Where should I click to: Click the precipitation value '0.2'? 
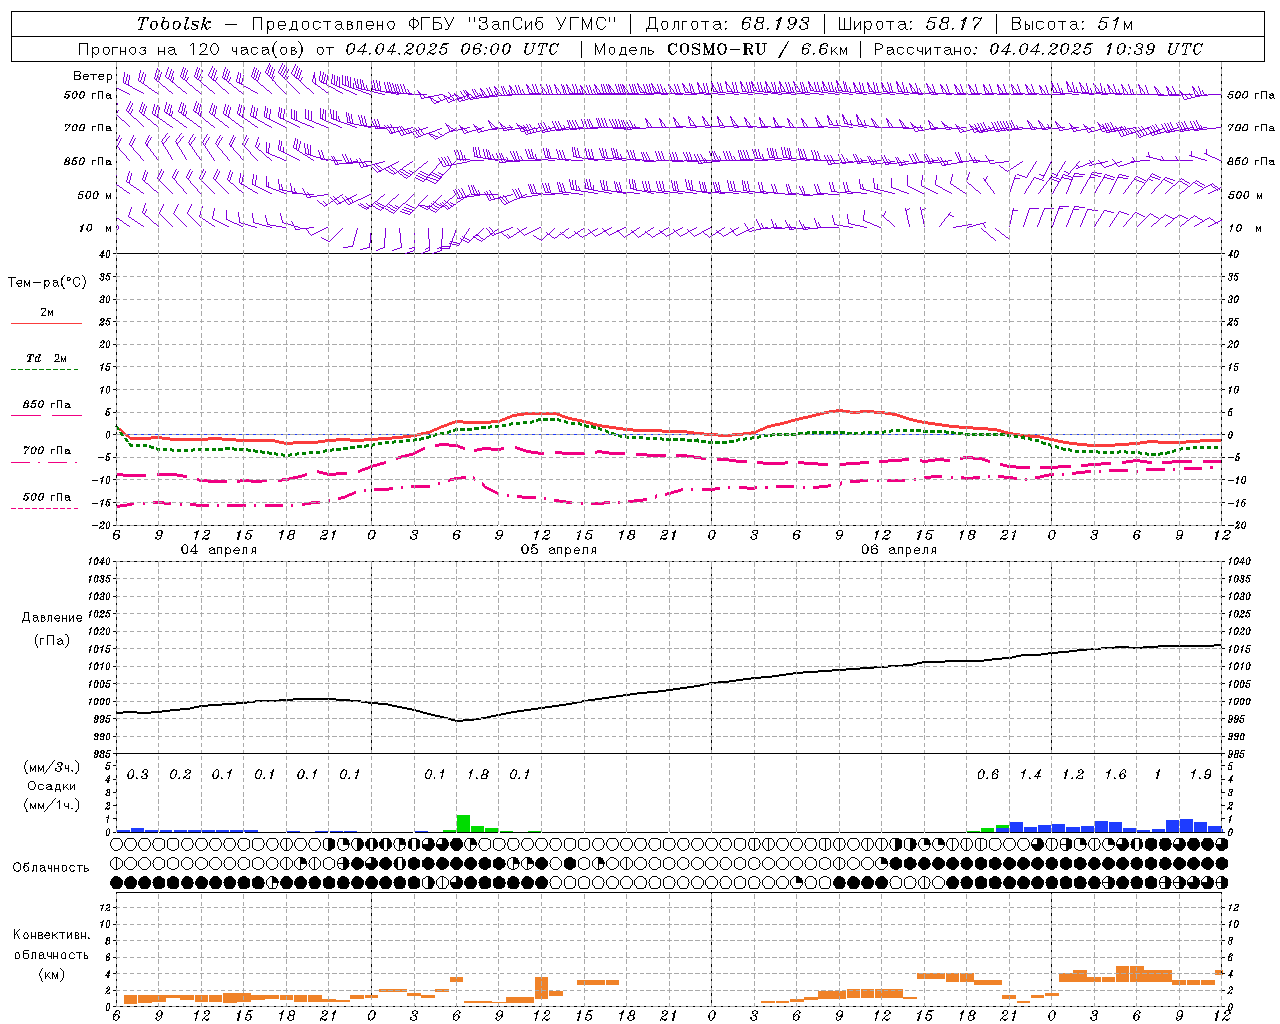tap(180, 775)
